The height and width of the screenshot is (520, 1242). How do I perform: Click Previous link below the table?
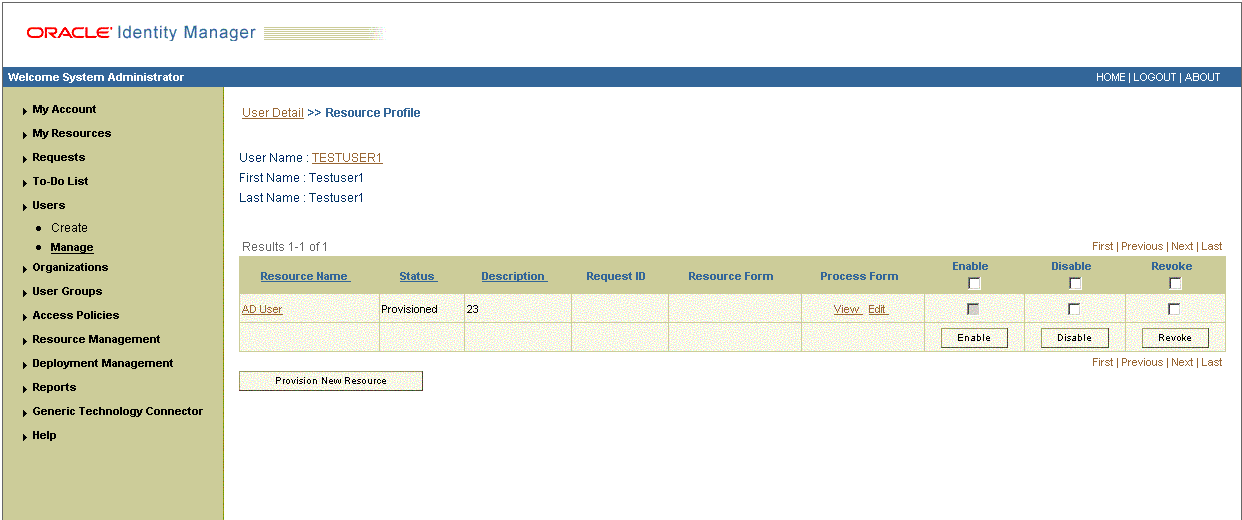pyautogui.click(x=1142, y=362)
